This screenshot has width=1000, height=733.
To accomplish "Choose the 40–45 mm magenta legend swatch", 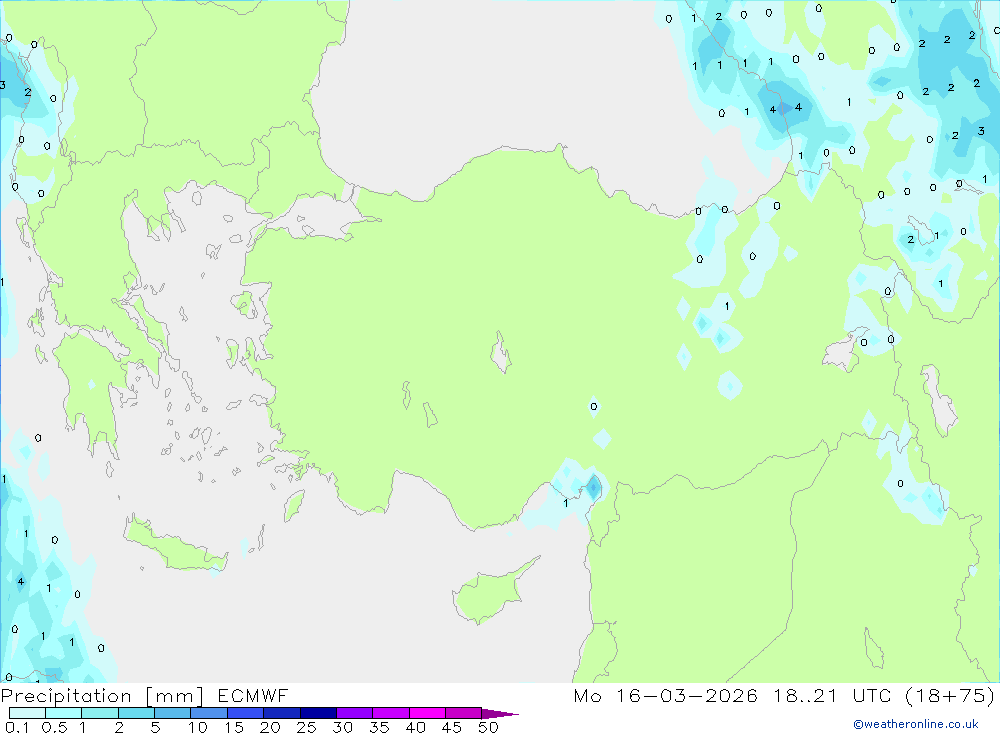I will click(x=427, y=713).
